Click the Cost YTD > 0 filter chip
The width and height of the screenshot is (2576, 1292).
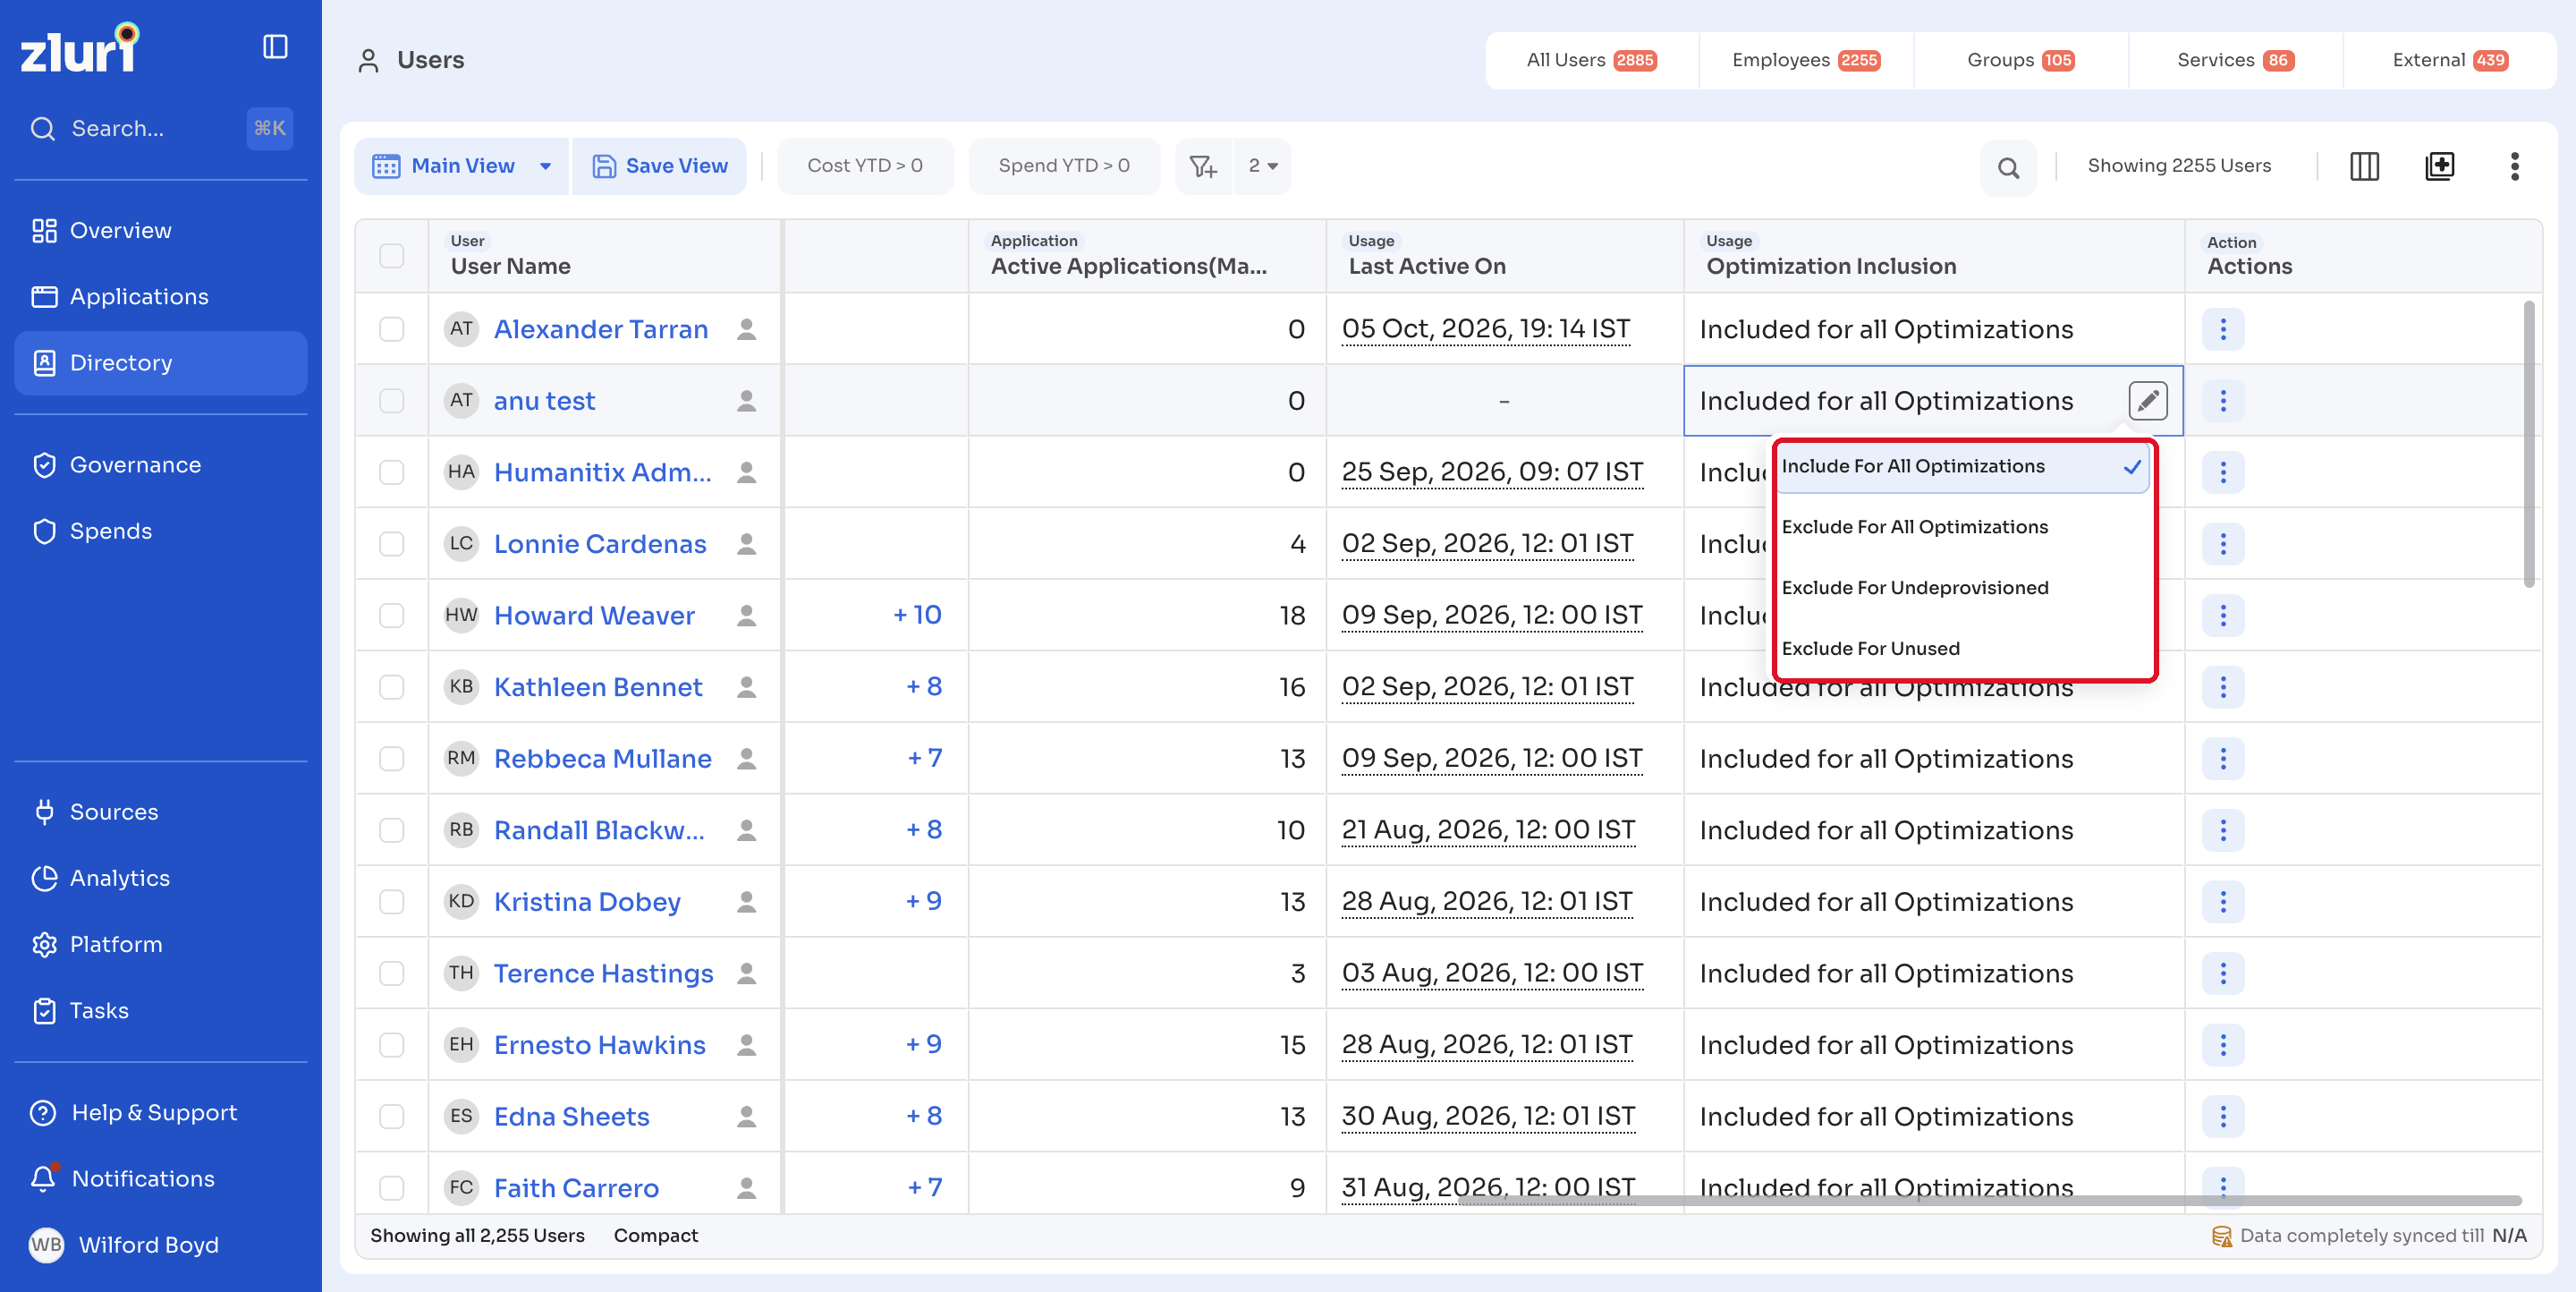point(864,166)
